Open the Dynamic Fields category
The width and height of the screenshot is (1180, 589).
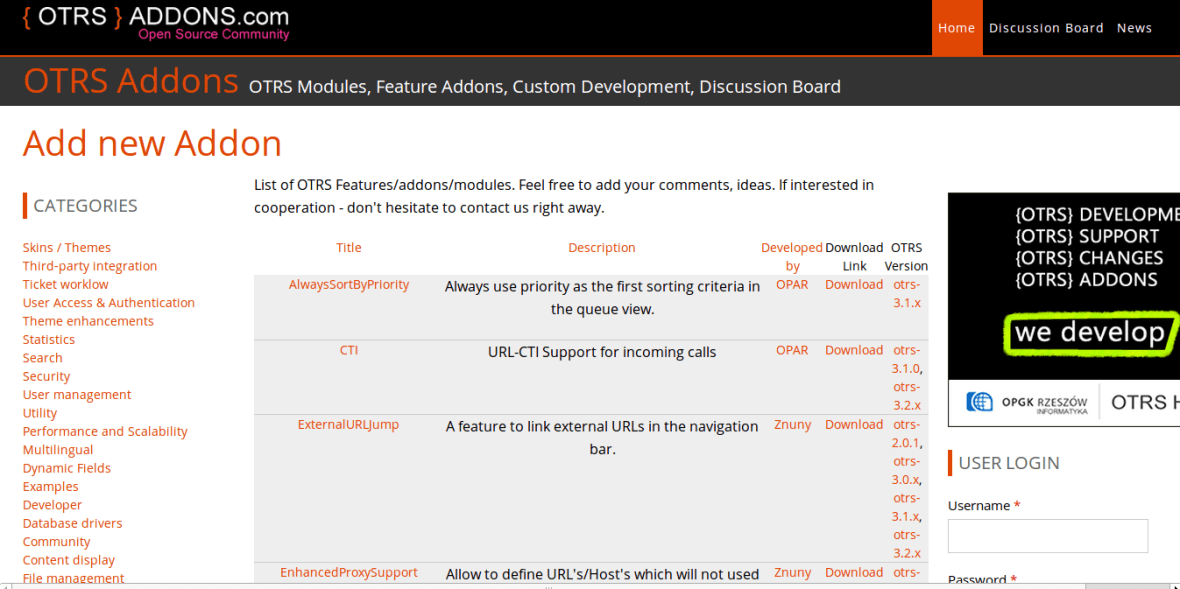tap(66, 467)
